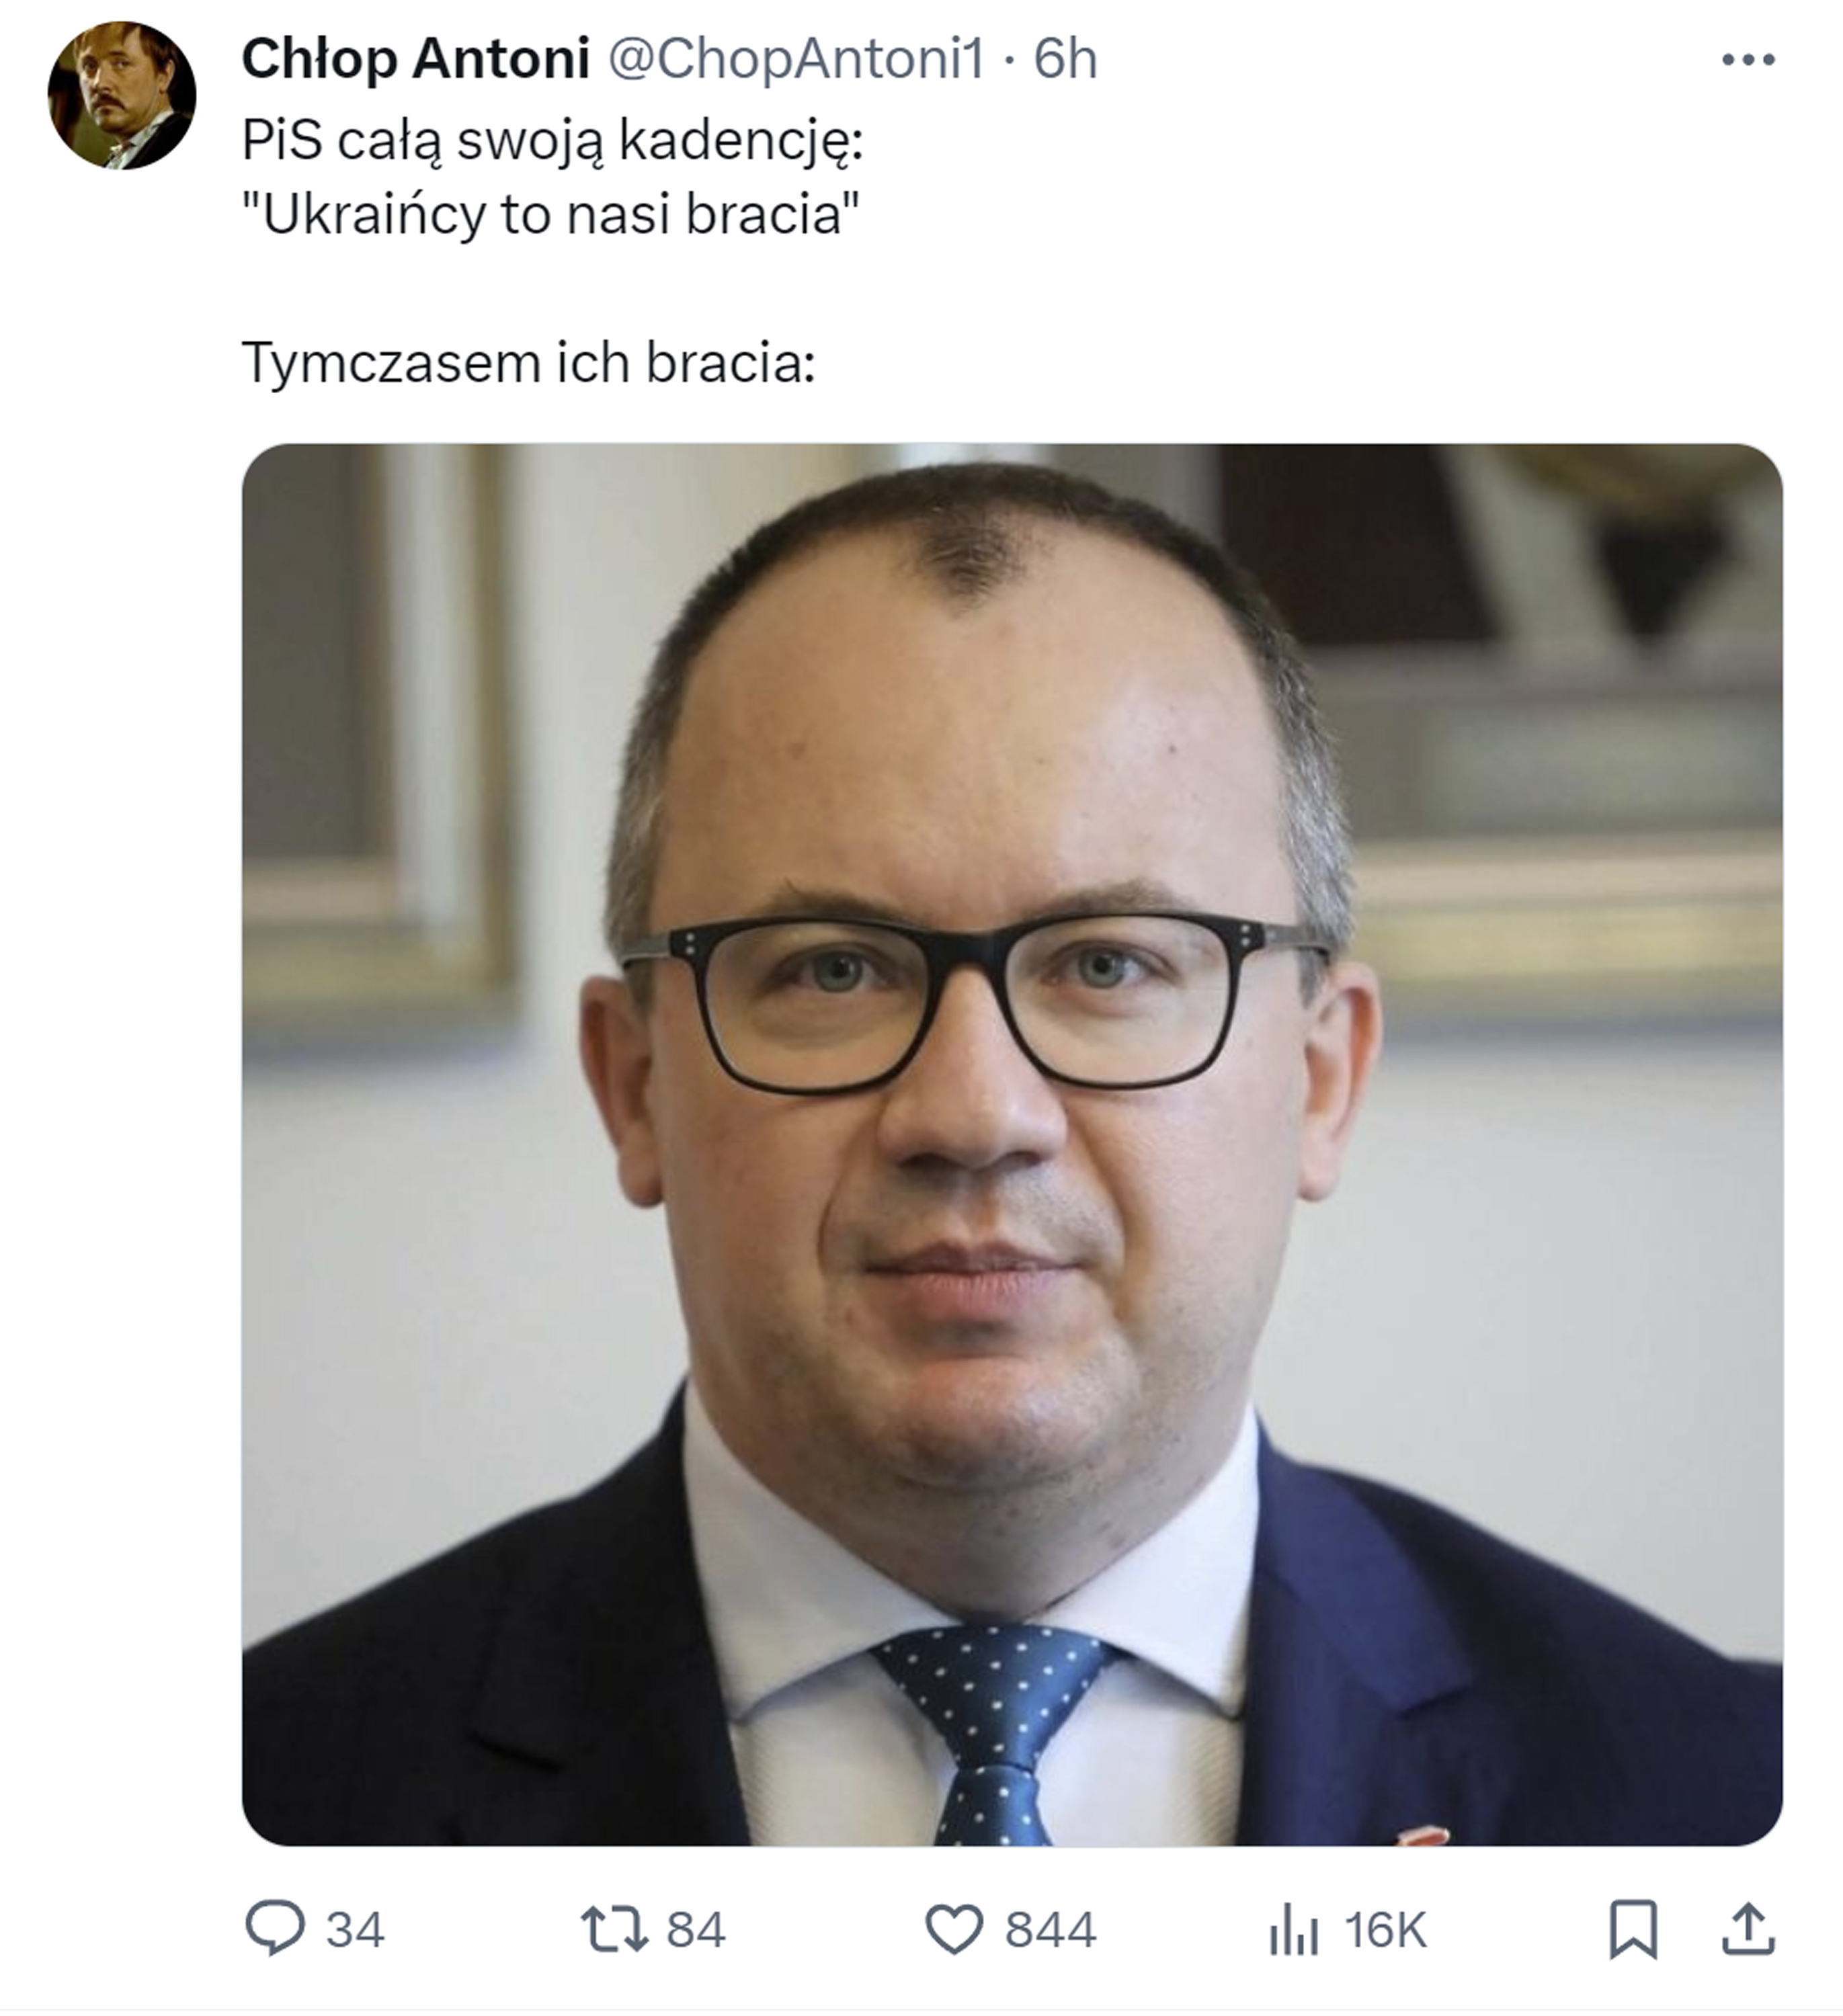Screen dimensions: 1843x2016
Task: Click the display name Chłop Antoni
Action: pos(415,59)
